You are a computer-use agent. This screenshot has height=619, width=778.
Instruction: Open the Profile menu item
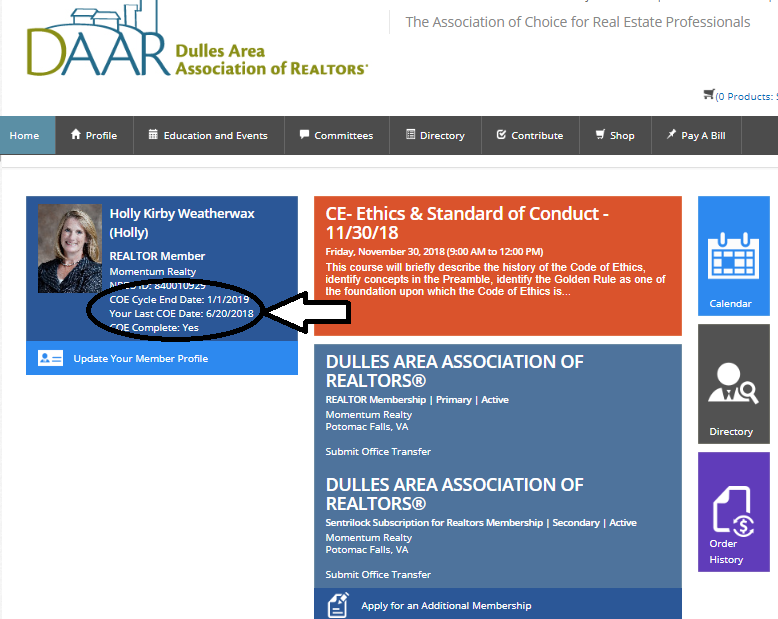[x=94, y=135]
